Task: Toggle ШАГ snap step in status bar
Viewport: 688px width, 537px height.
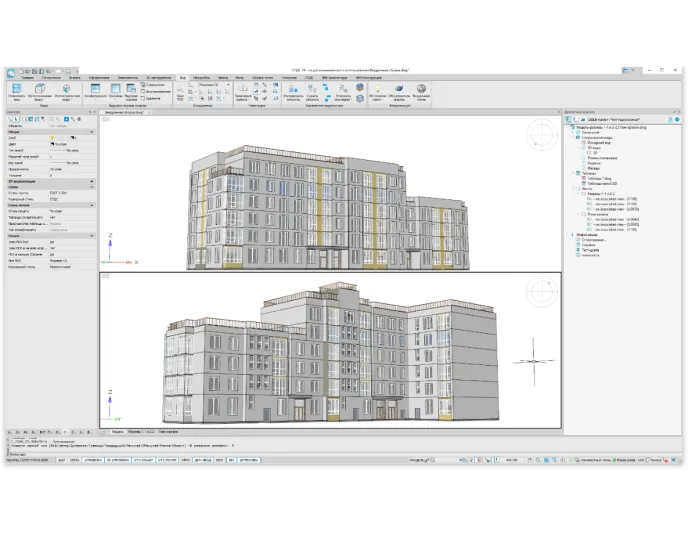Action: pos(61,460)
